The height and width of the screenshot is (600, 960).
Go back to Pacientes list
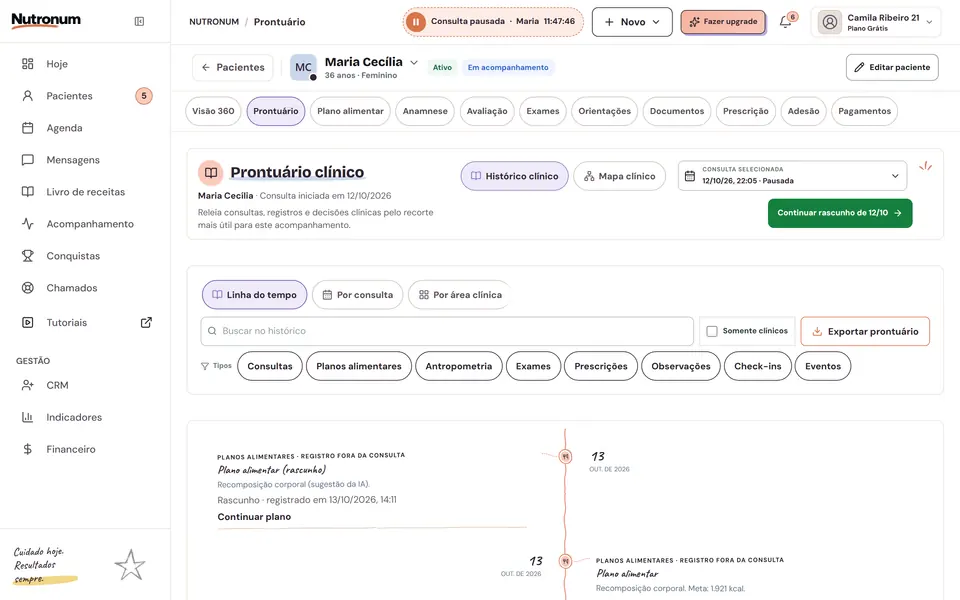point(233,67)
